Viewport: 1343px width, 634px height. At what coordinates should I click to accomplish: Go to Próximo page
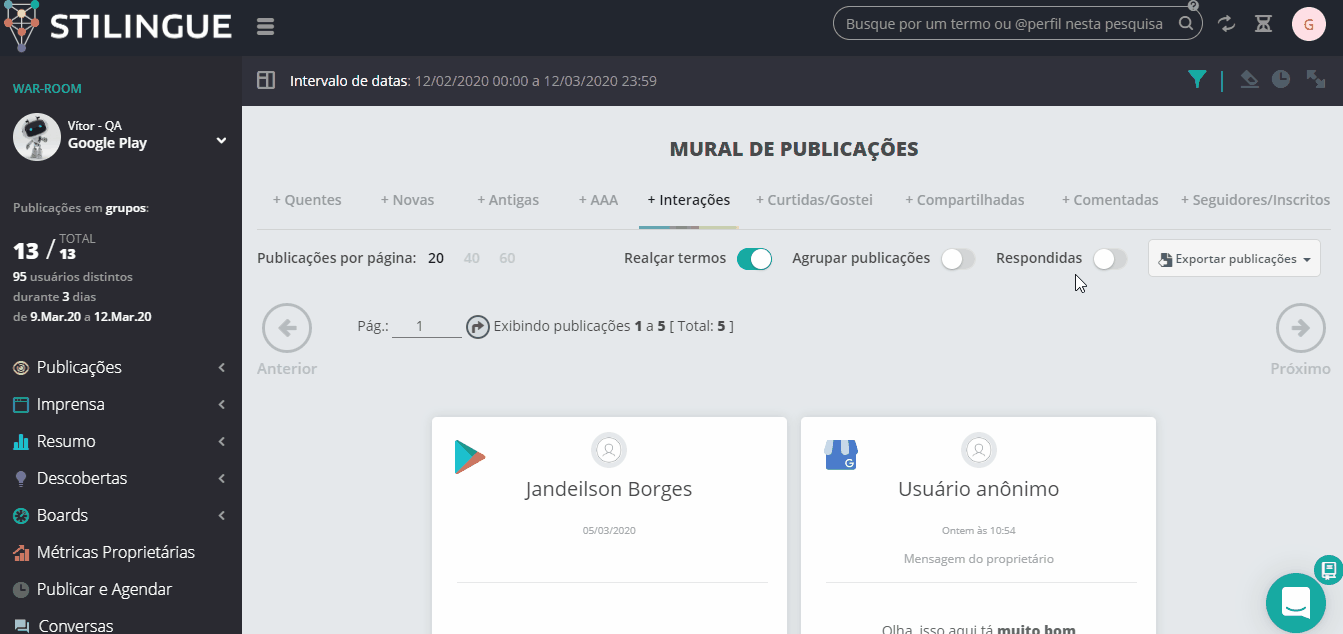click(1300, 340)
